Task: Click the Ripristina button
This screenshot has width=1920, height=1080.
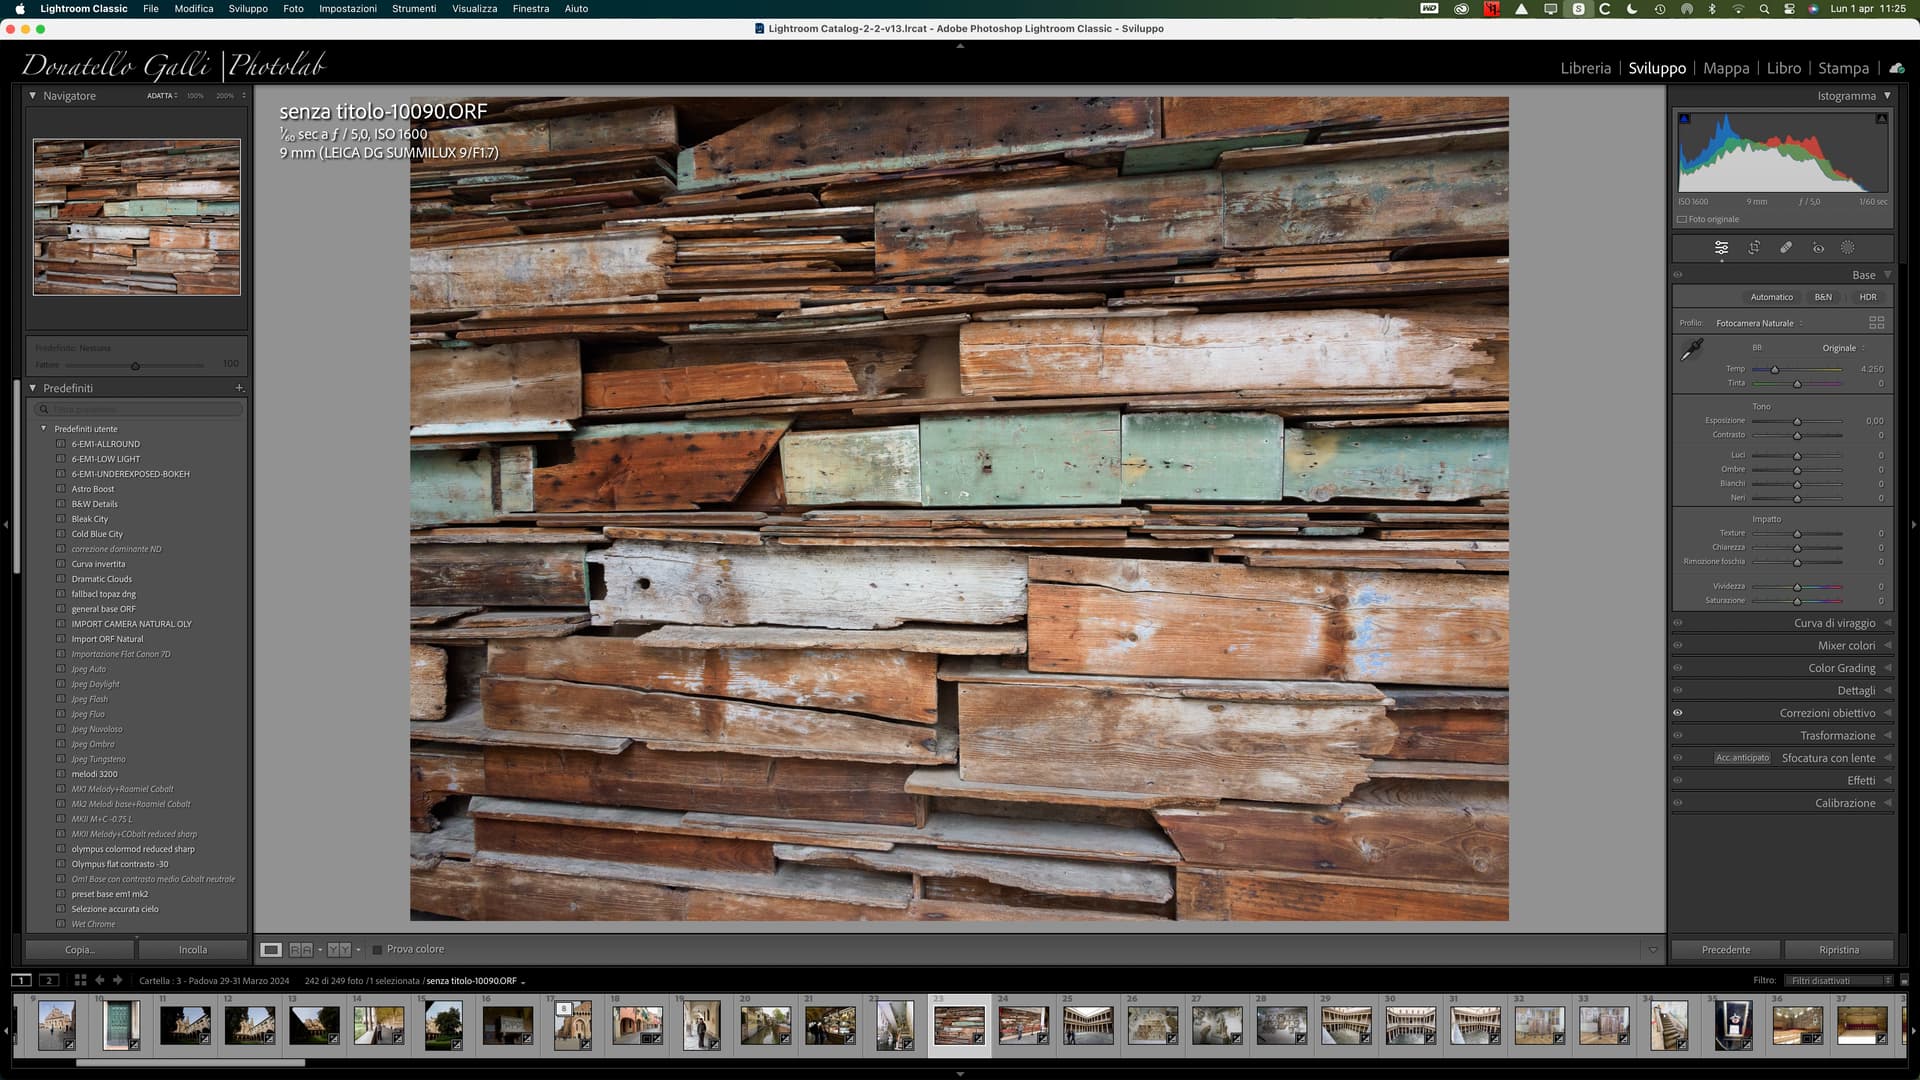Action: (1838, 949)
